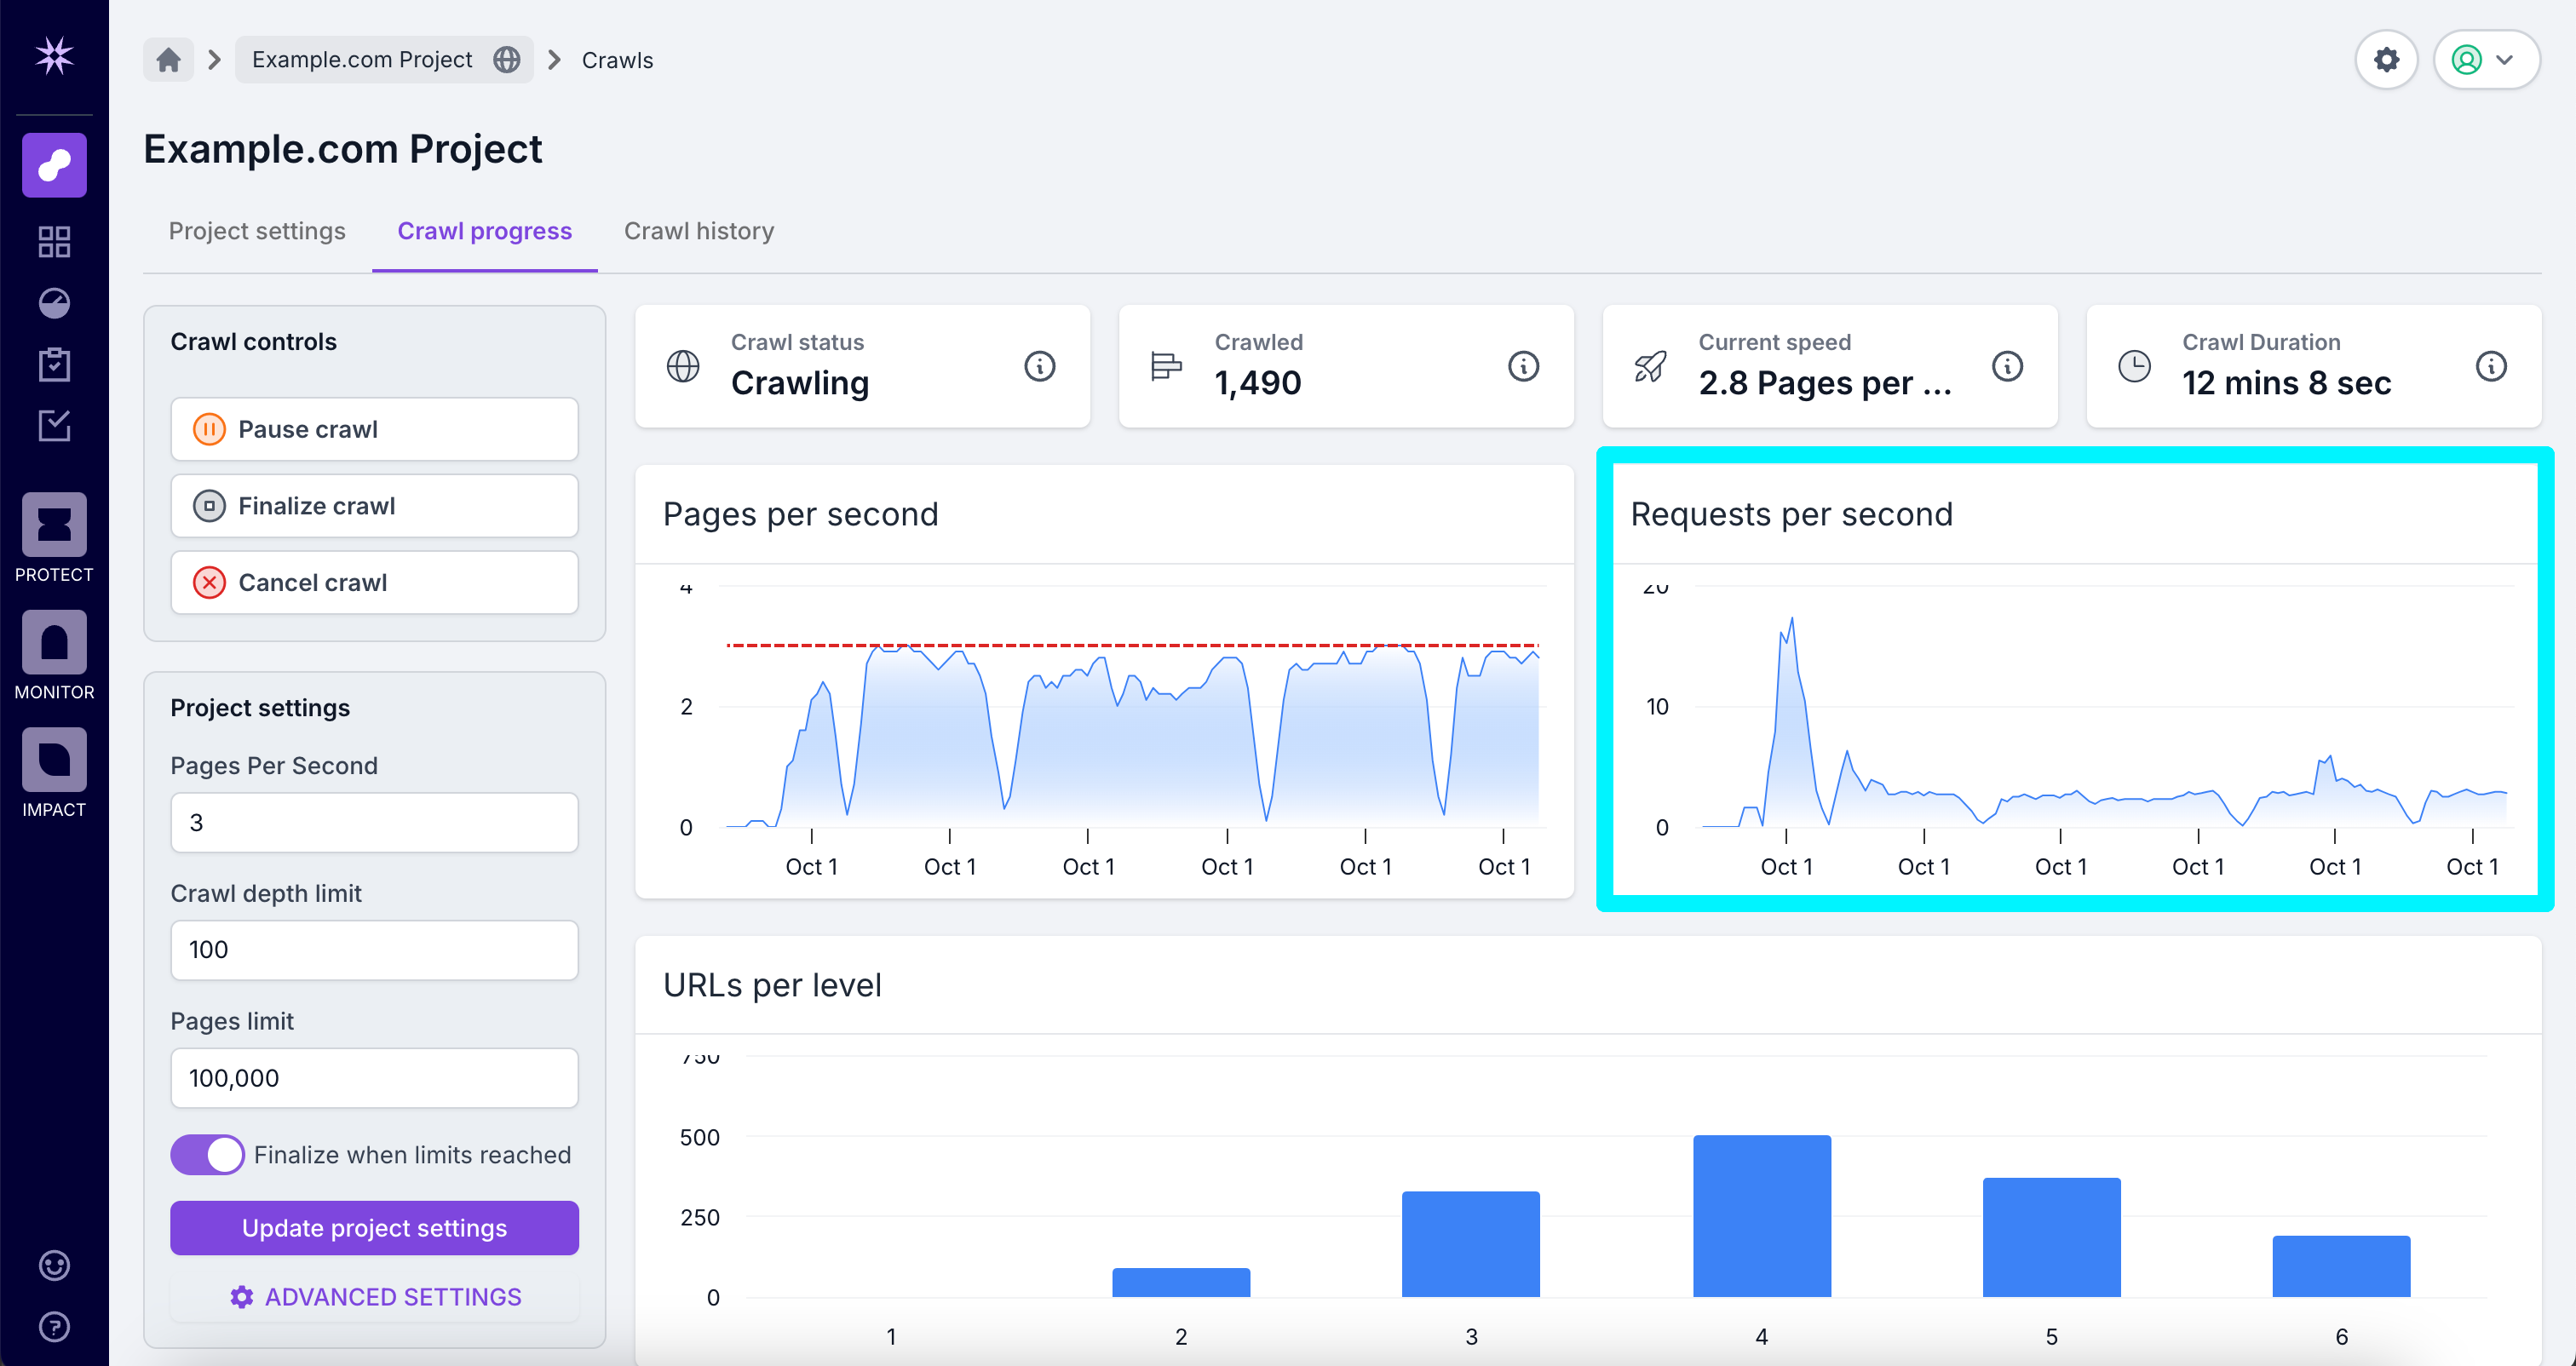Switch to the Project settings tab
Image resolution: width=2576 pixels, height=1366 pixels.
point(257,231)
